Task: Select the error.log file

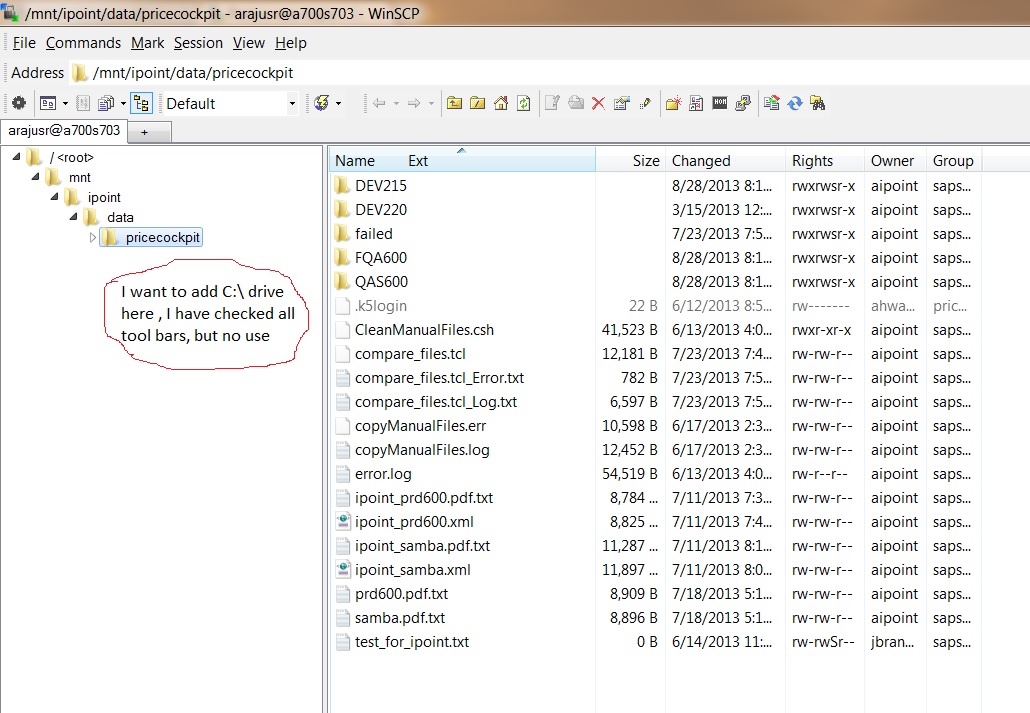Action: pyautogui.click(x=383, y=474)
